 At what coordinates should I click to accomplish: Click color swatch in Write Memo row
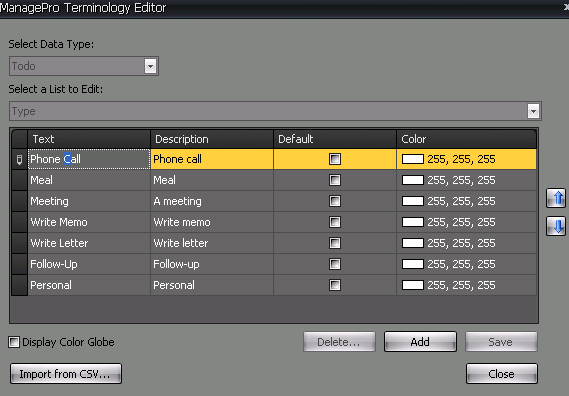click(413, 222)
